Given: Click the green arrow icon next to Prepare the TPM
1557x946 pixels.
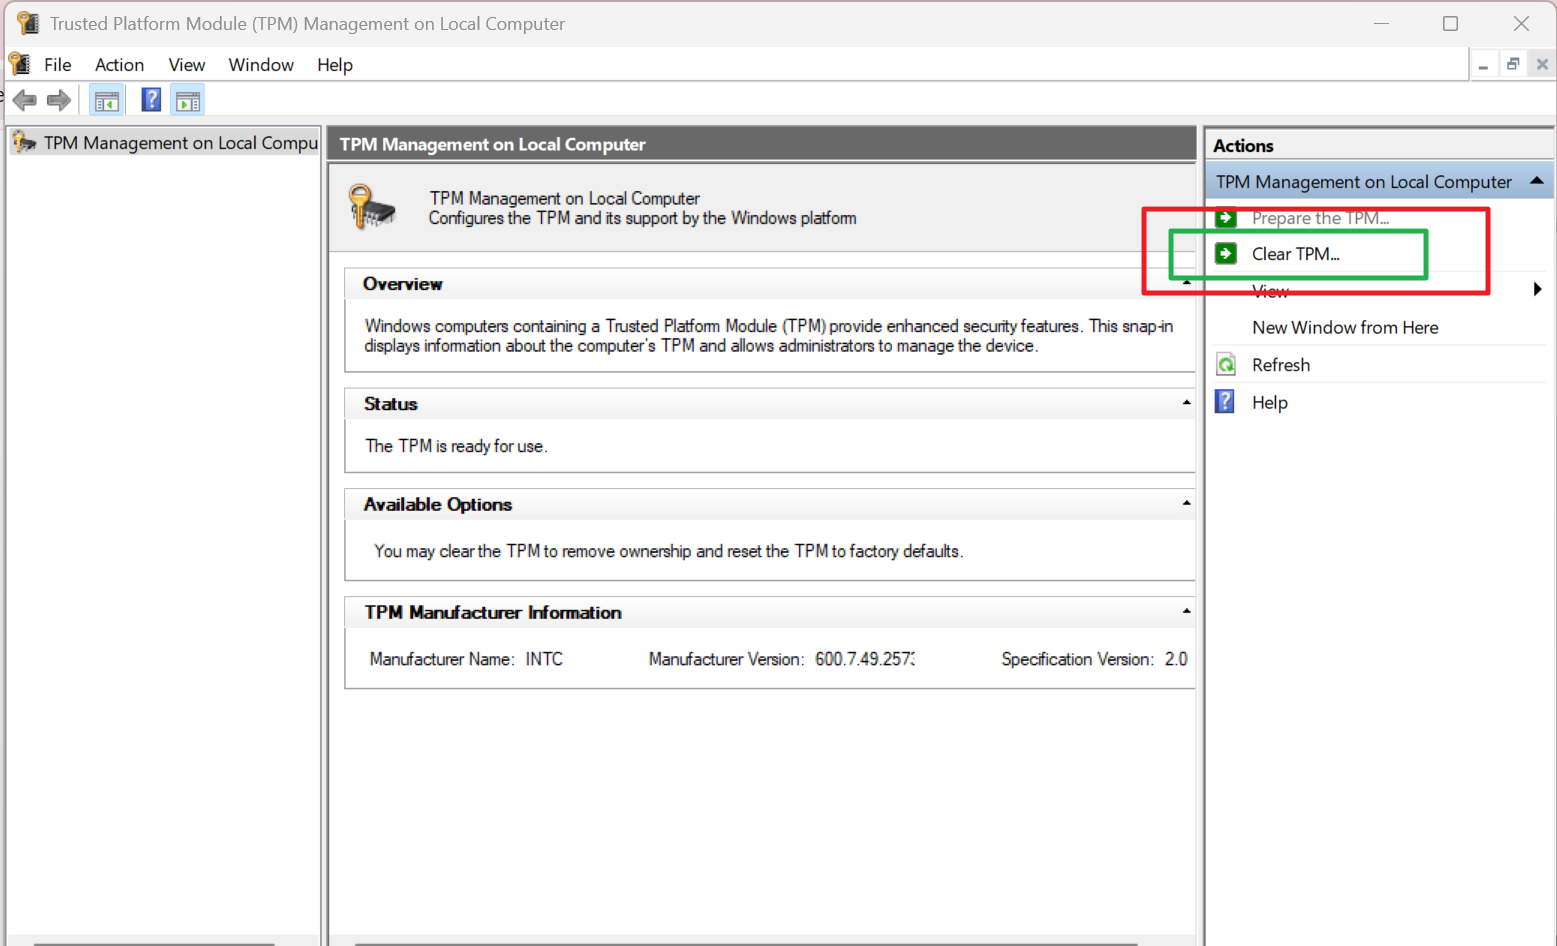Looking at the screenshot, I should pos(1226,218).
